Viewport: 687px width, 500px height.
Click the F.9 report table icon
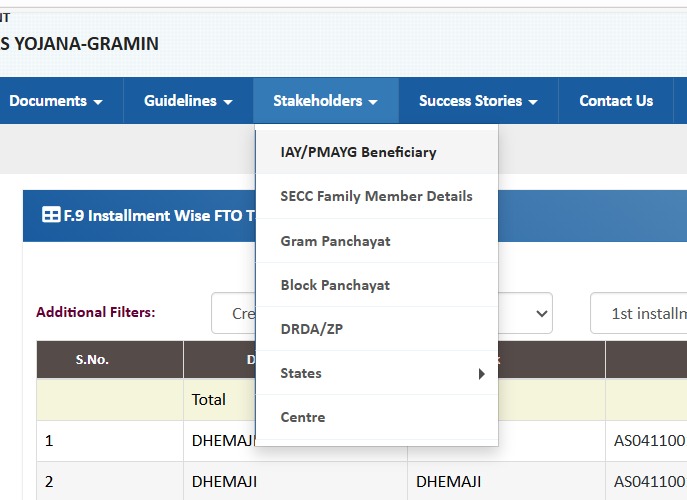click(51, 215)
